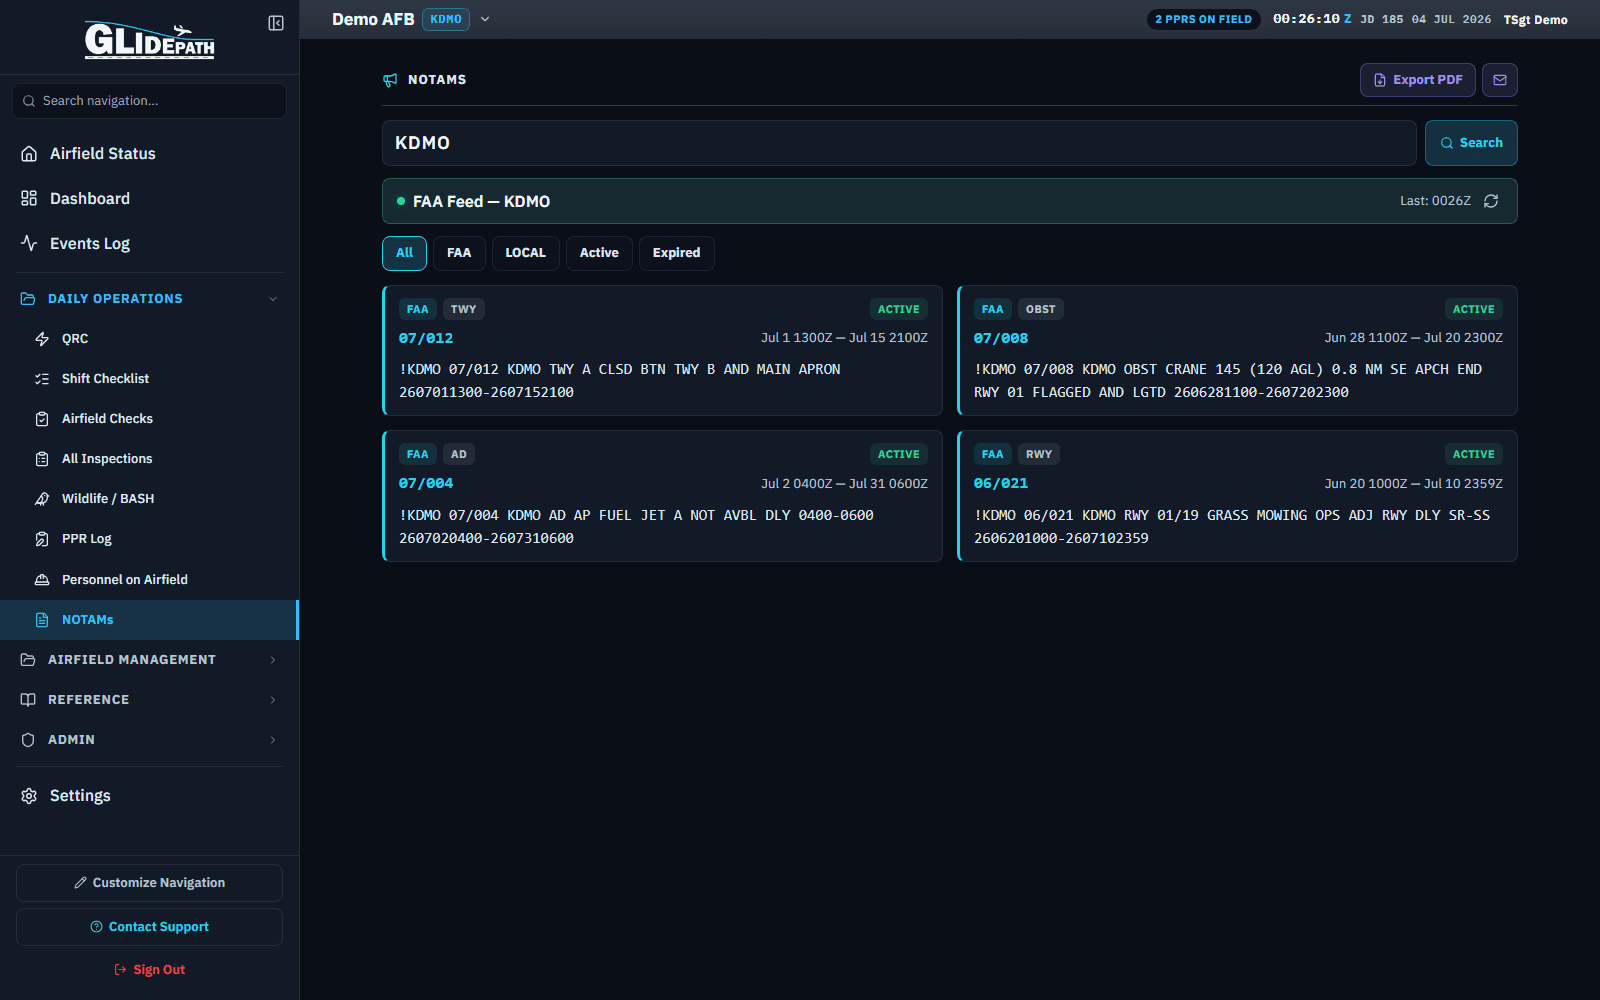Click the Last: 0026Z timestamp
This screenshot has height=1000, width=1600.
[x=1435, y=201]
